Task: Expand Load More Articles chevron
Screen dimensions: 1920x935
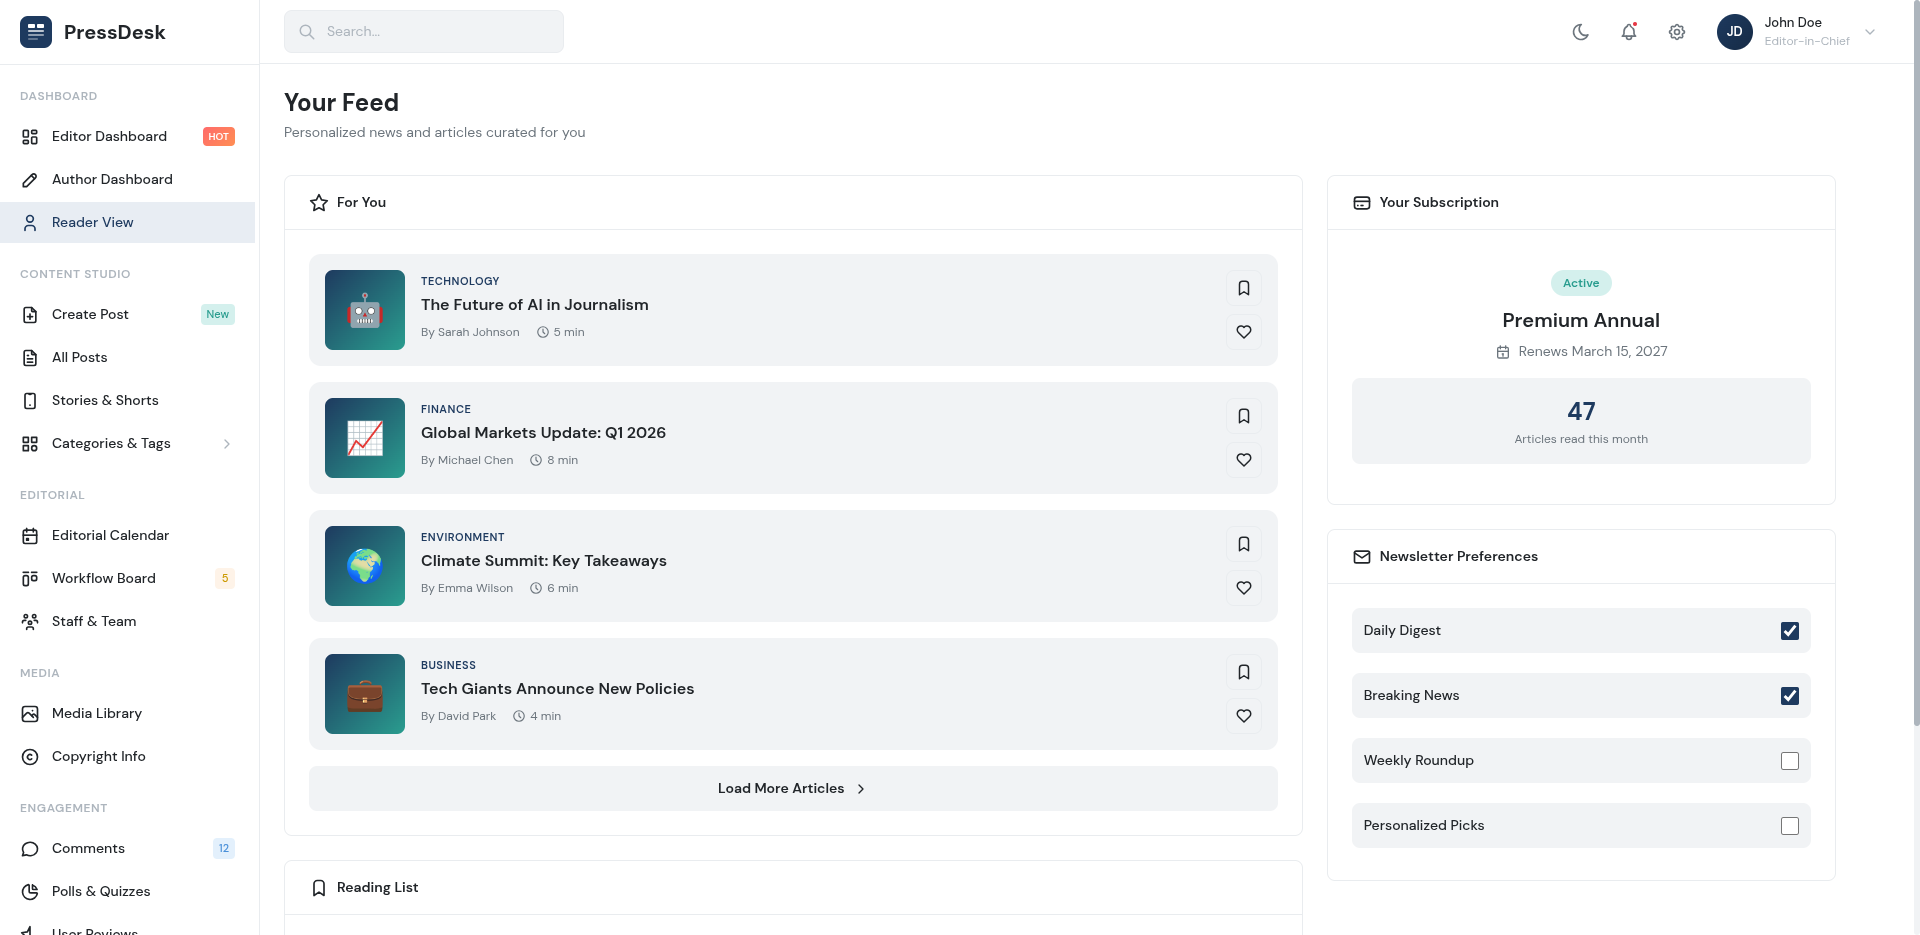Action: (861, 788)
